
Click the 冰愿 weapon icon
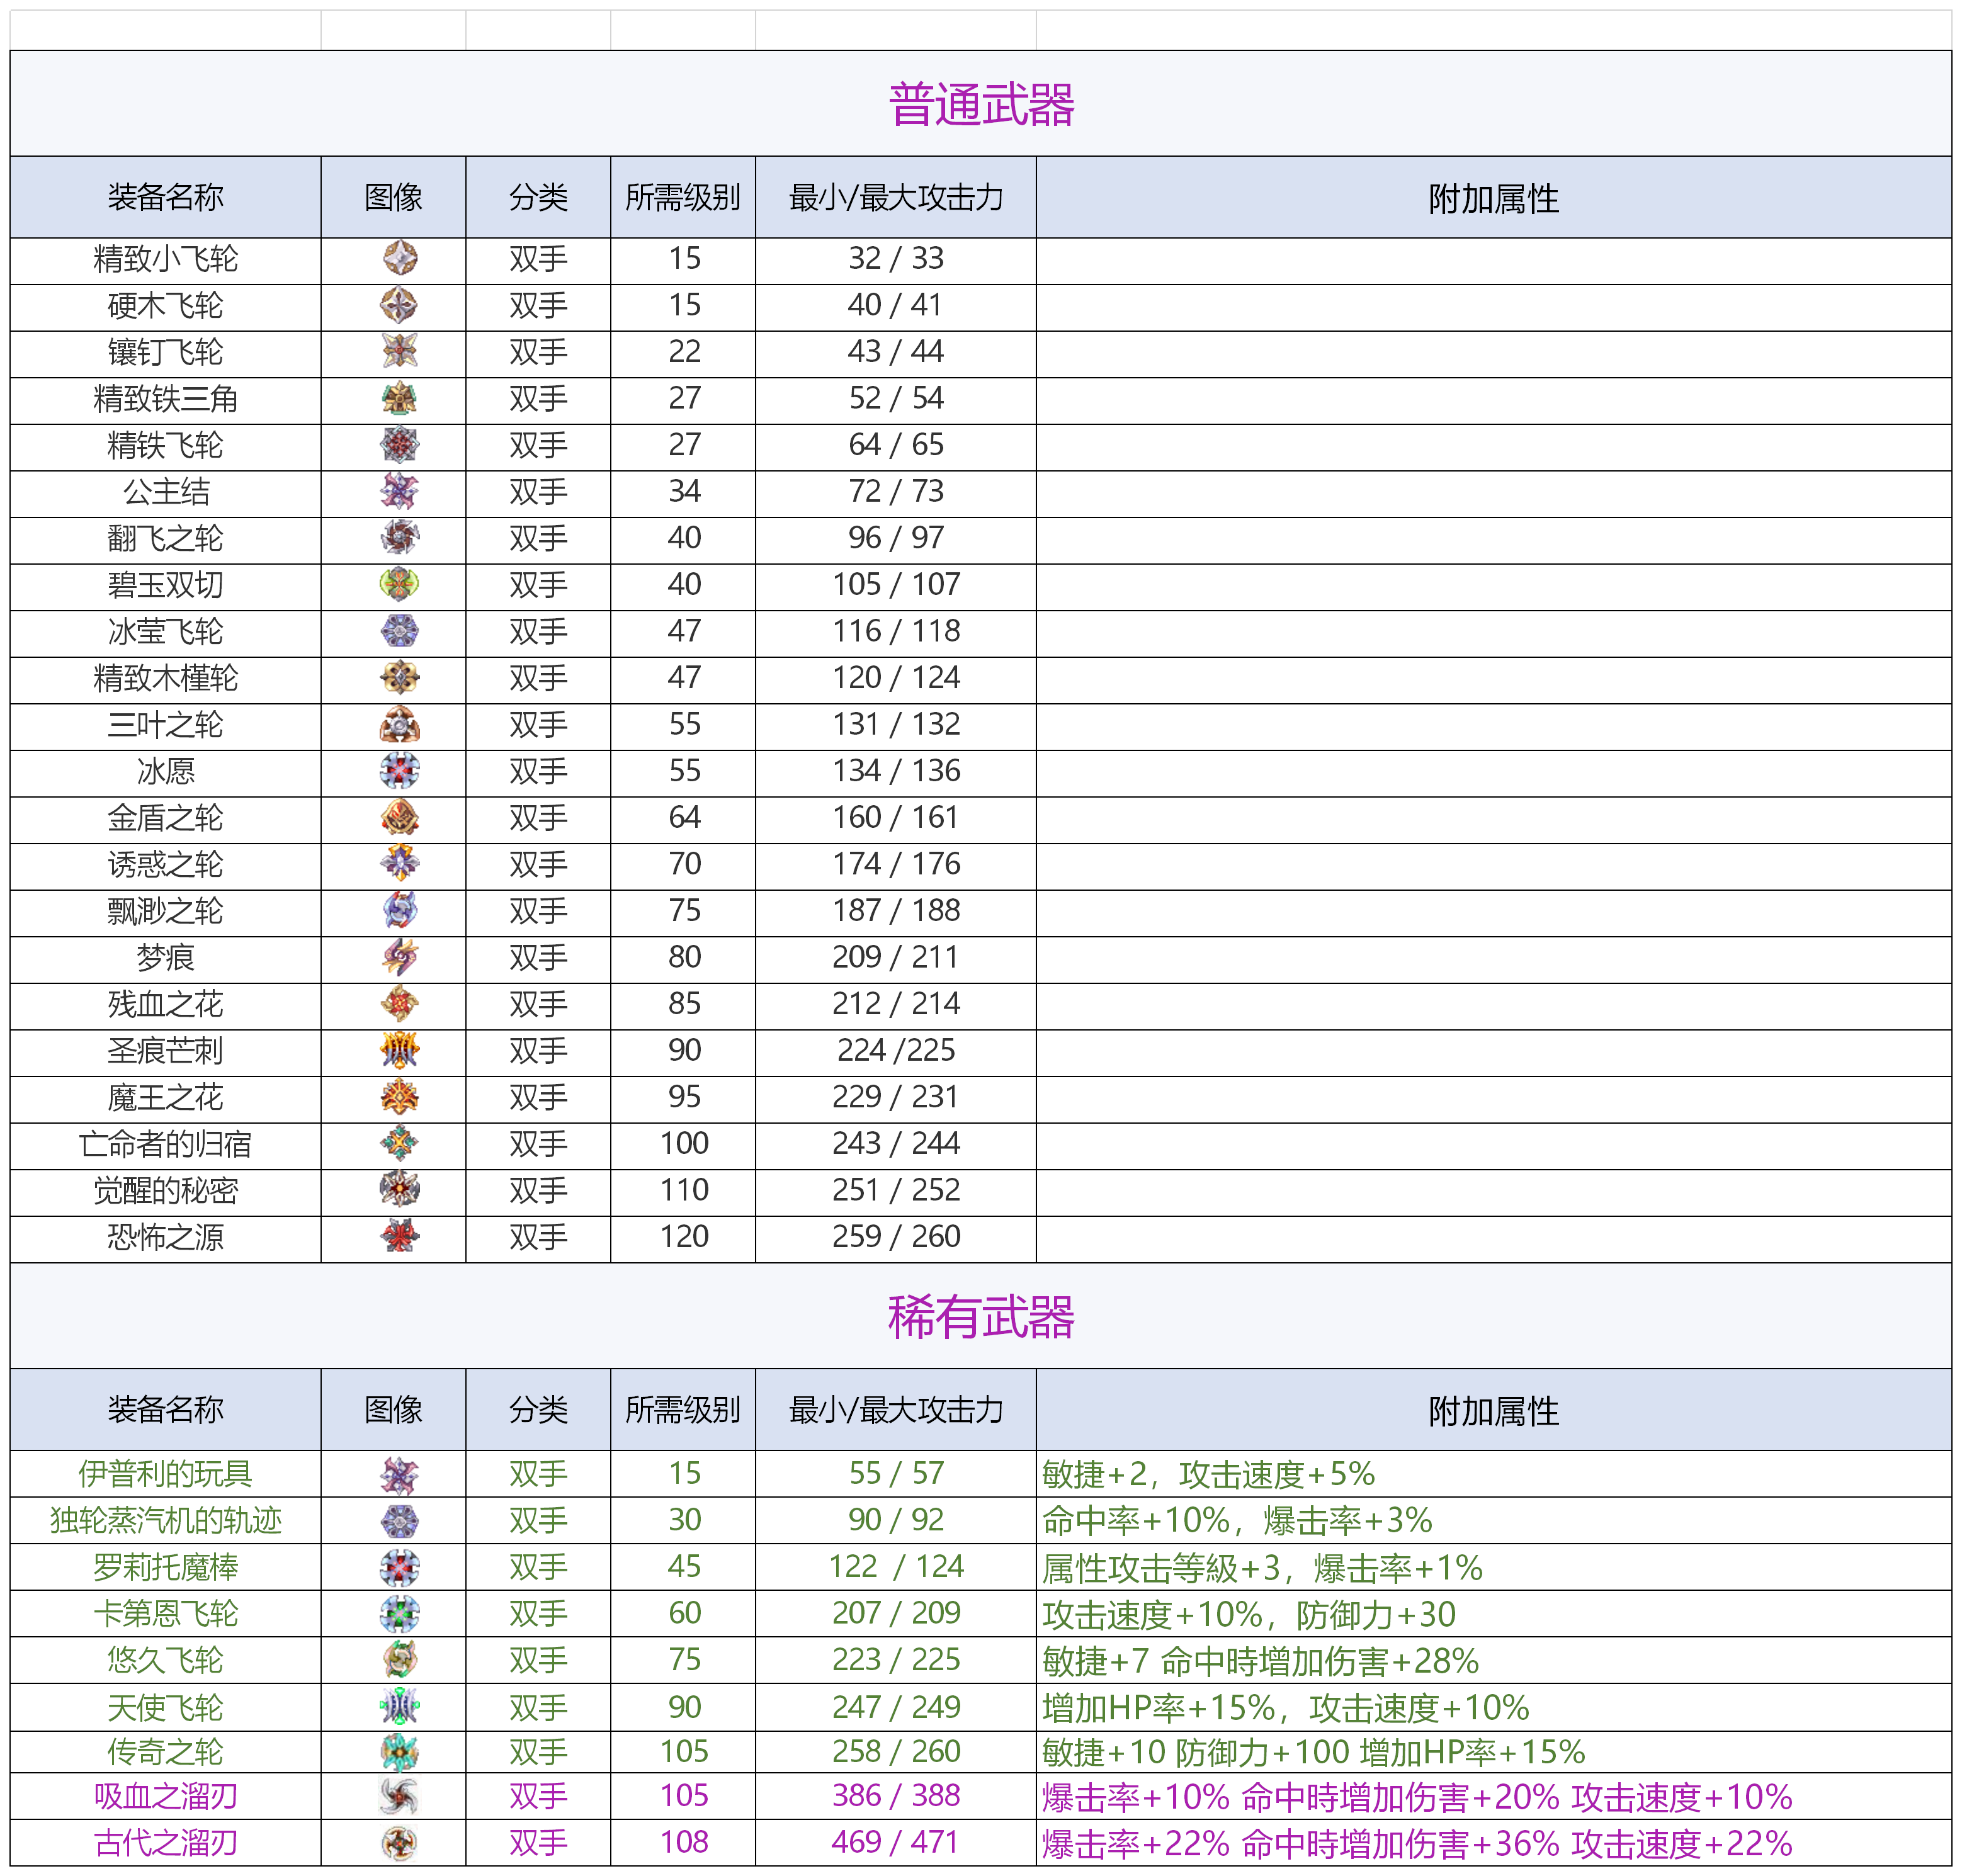pos(400,771)
